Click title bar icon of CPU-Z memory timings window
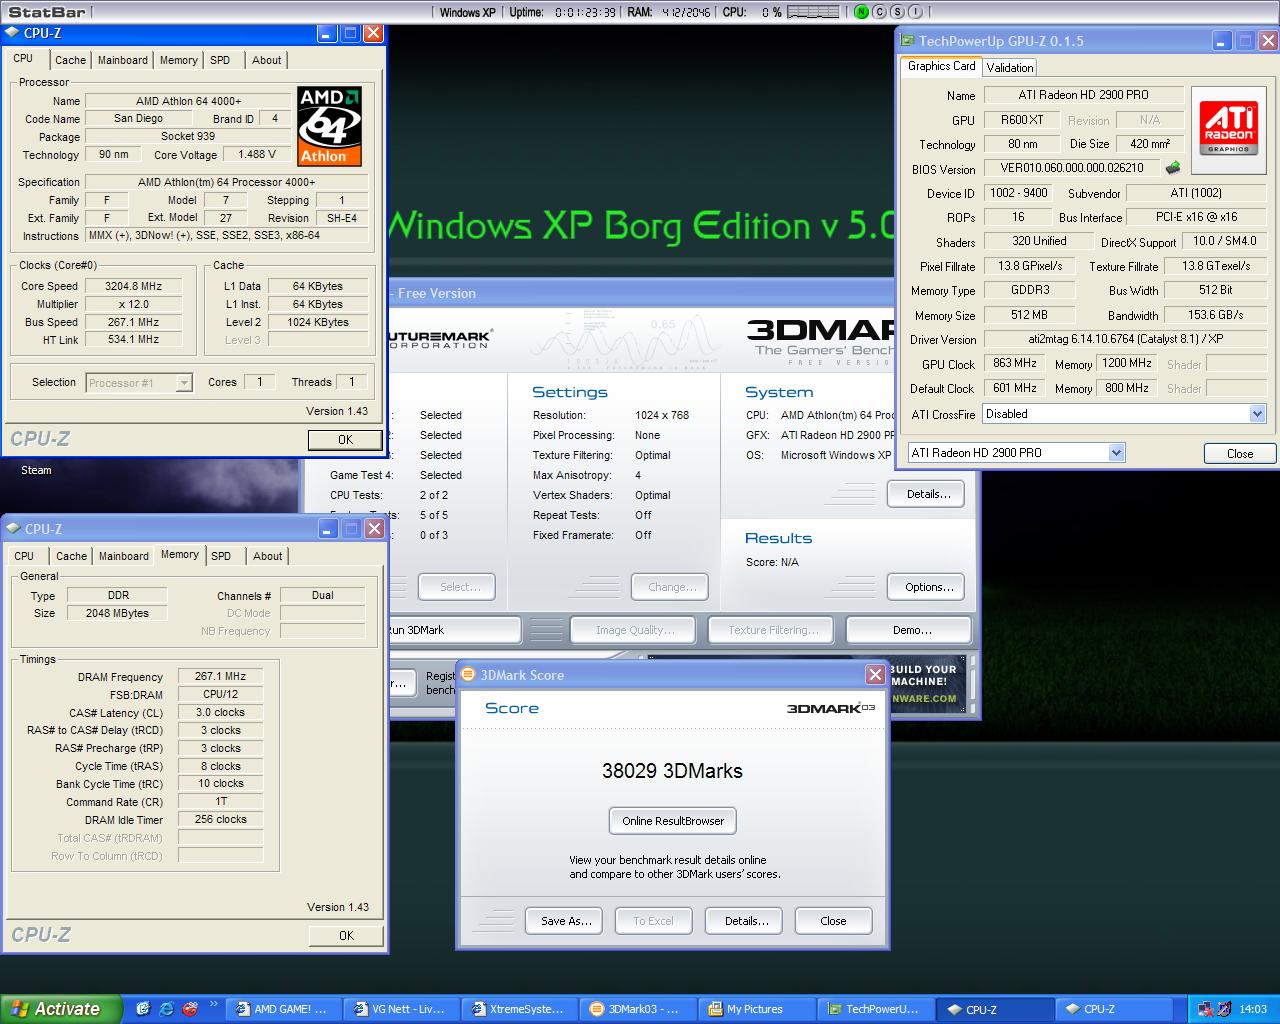This screenshot has height=1024, width=1280. (x=13, y=529)
